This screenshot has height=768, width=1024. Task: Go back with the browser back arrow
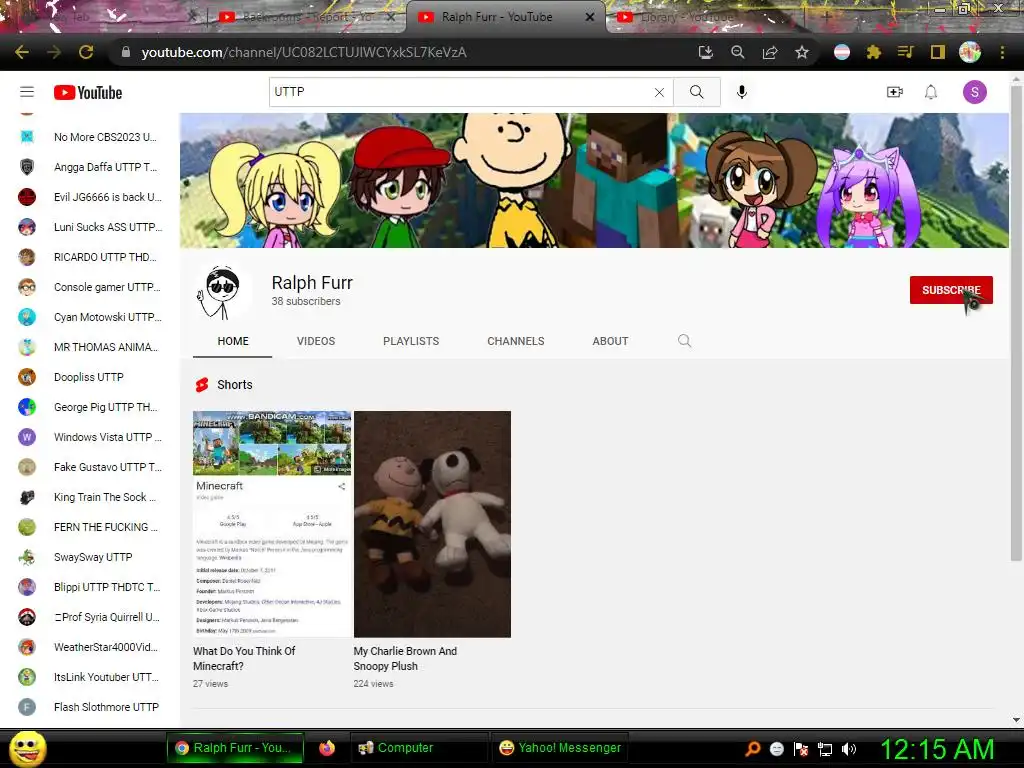pyautogui.click(x=22, y=52)
